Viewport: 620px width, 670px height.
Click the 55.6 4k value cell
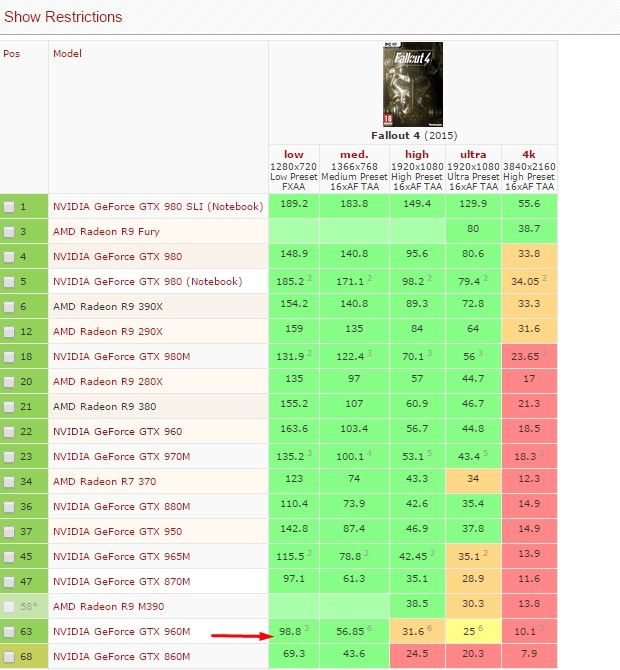click(x=529, y=204)
